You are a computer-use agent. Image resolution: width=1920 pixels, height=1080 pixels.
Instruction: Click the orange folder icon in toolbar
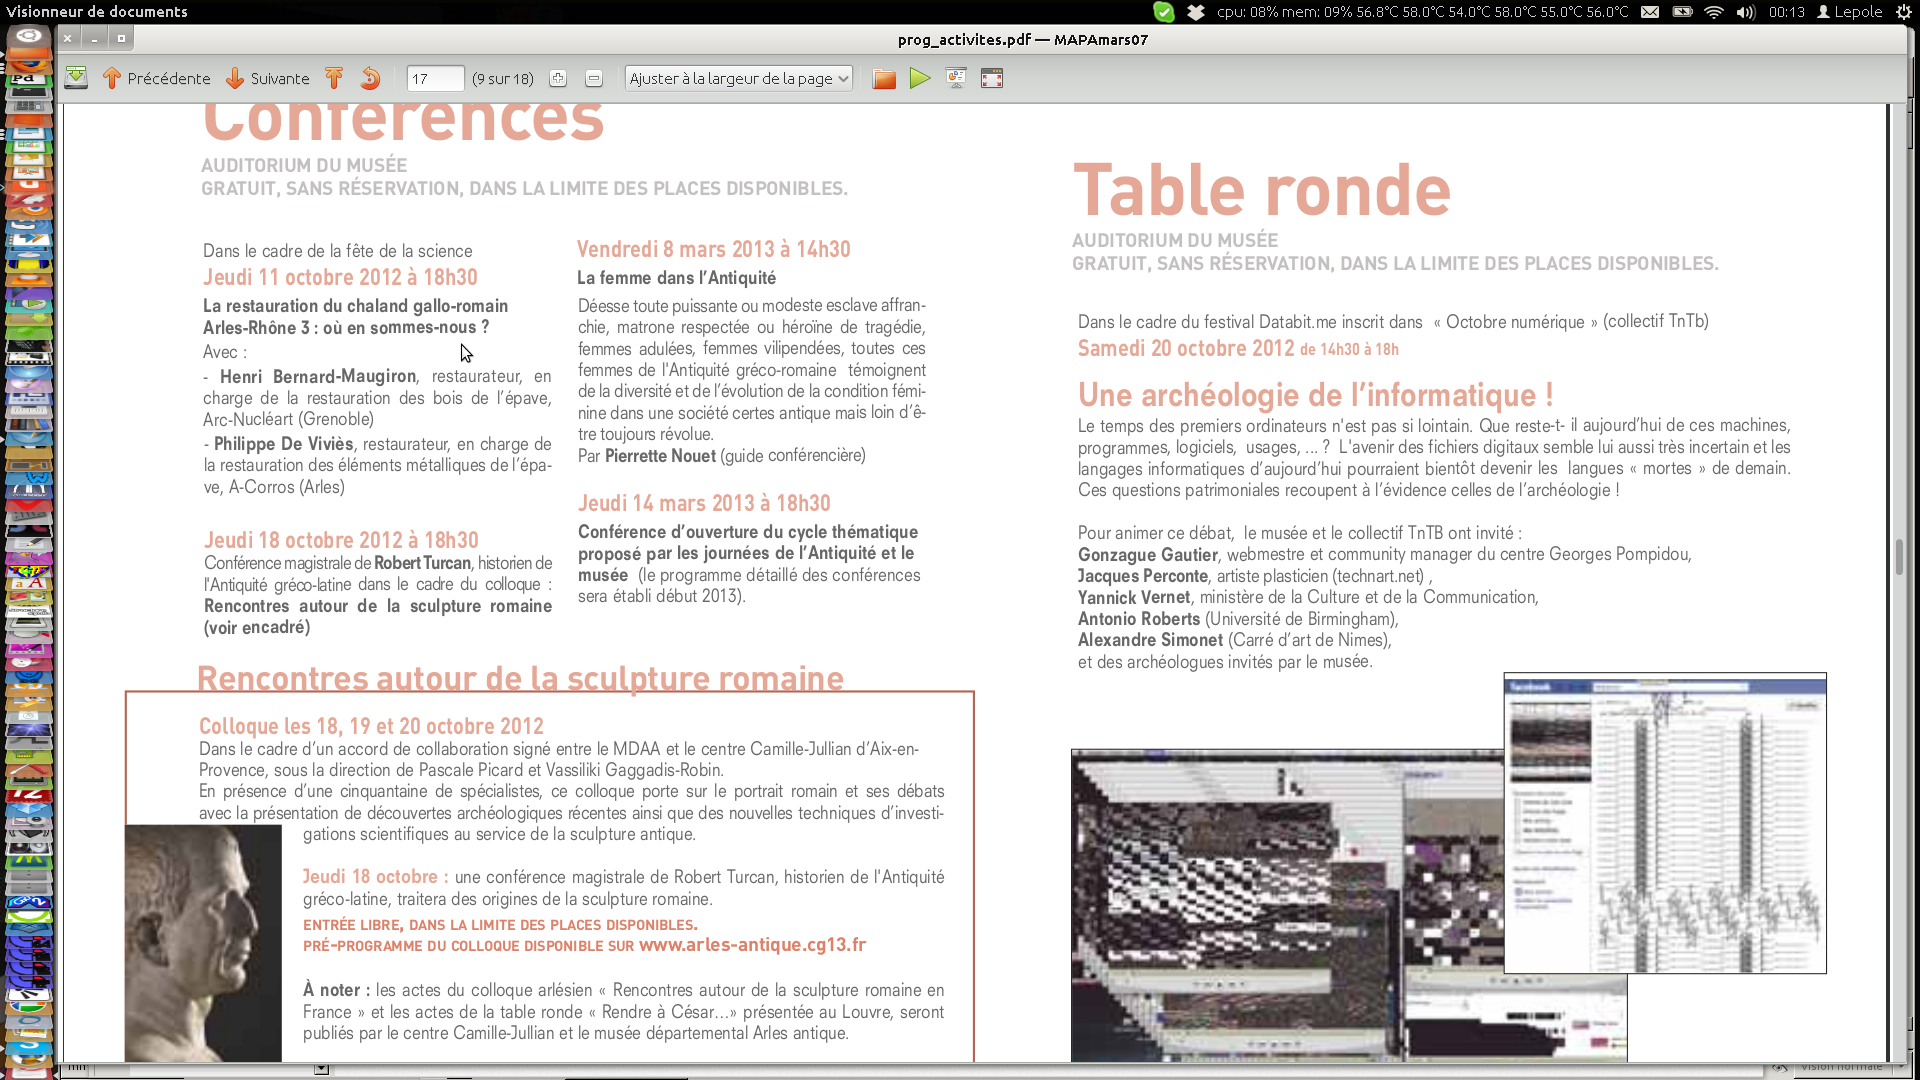[884, 78]
